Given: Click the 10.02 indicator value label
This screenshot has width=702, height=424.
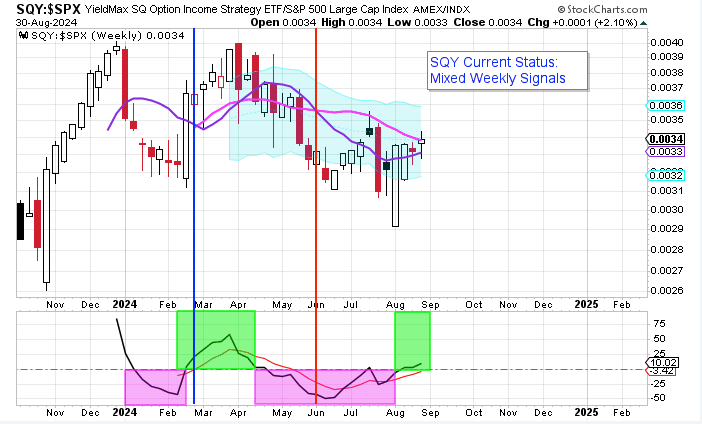Looking at the screenshot, I should (x=661, y=363).
